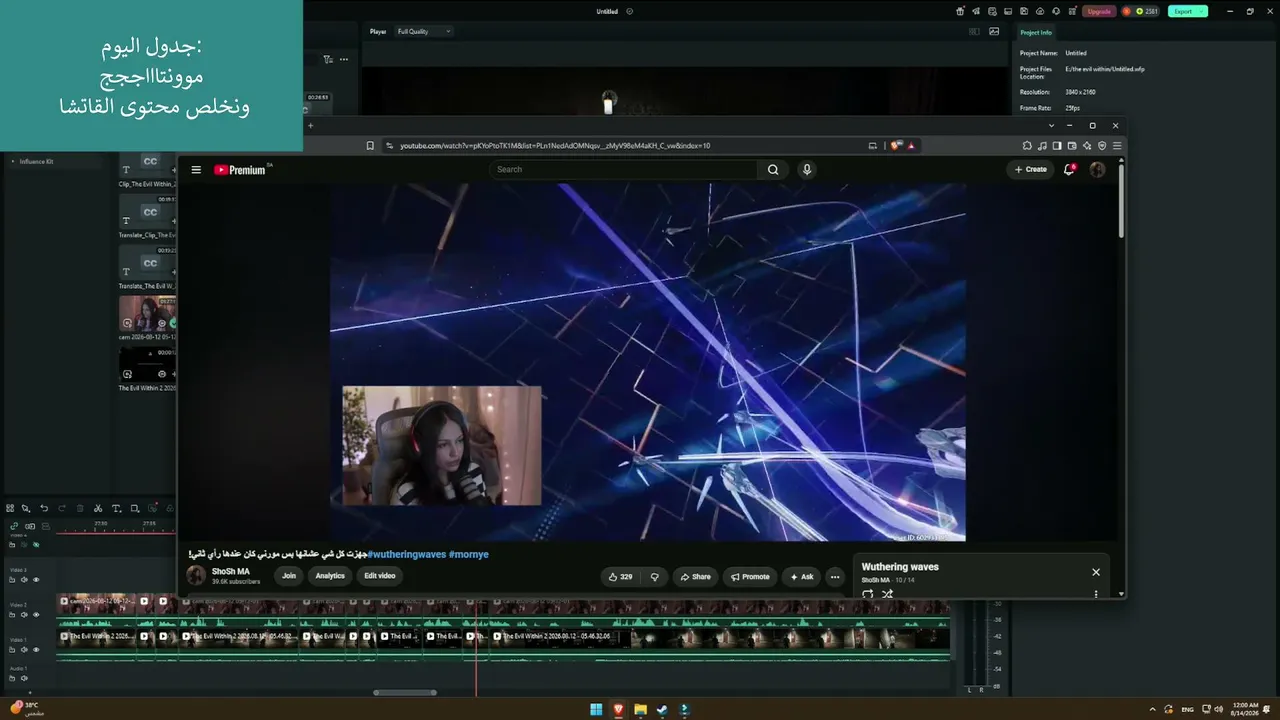This screenshot has width=1280, height=720.
Task: Open more actions menu under the video
Action: click(835, 576)
